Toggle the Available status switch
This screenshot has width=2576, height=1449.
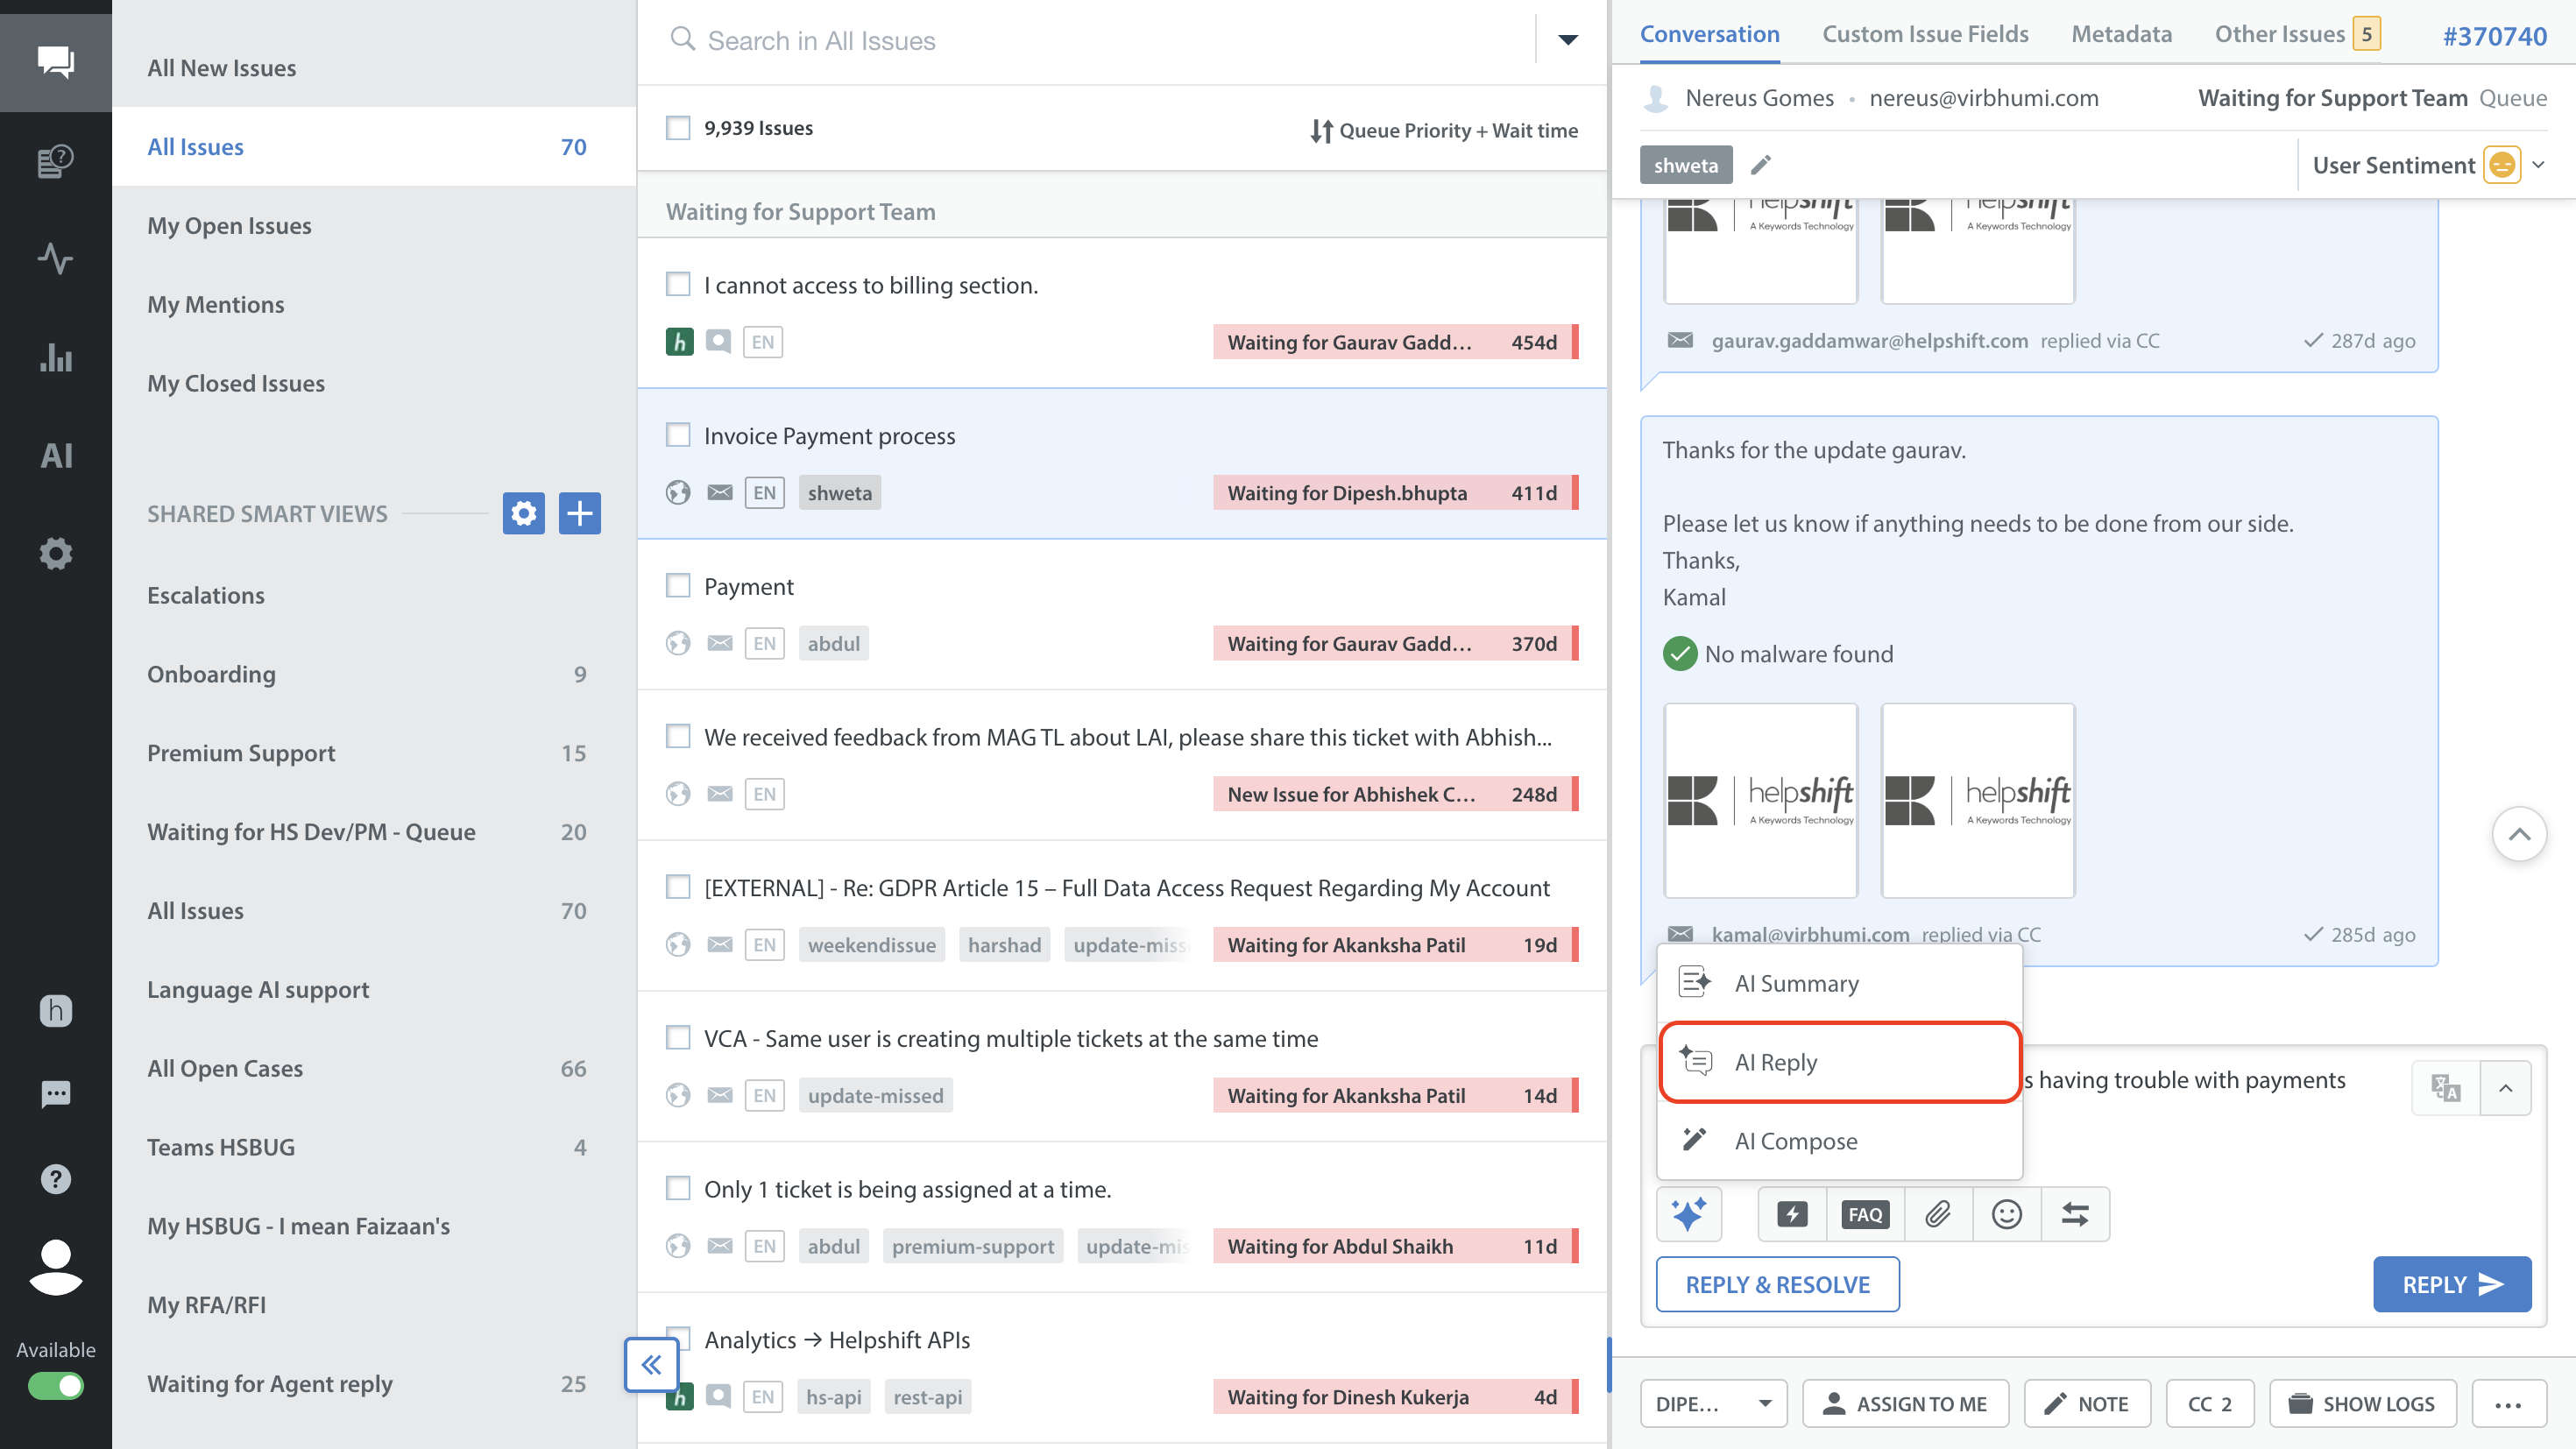coord(56,1385)
